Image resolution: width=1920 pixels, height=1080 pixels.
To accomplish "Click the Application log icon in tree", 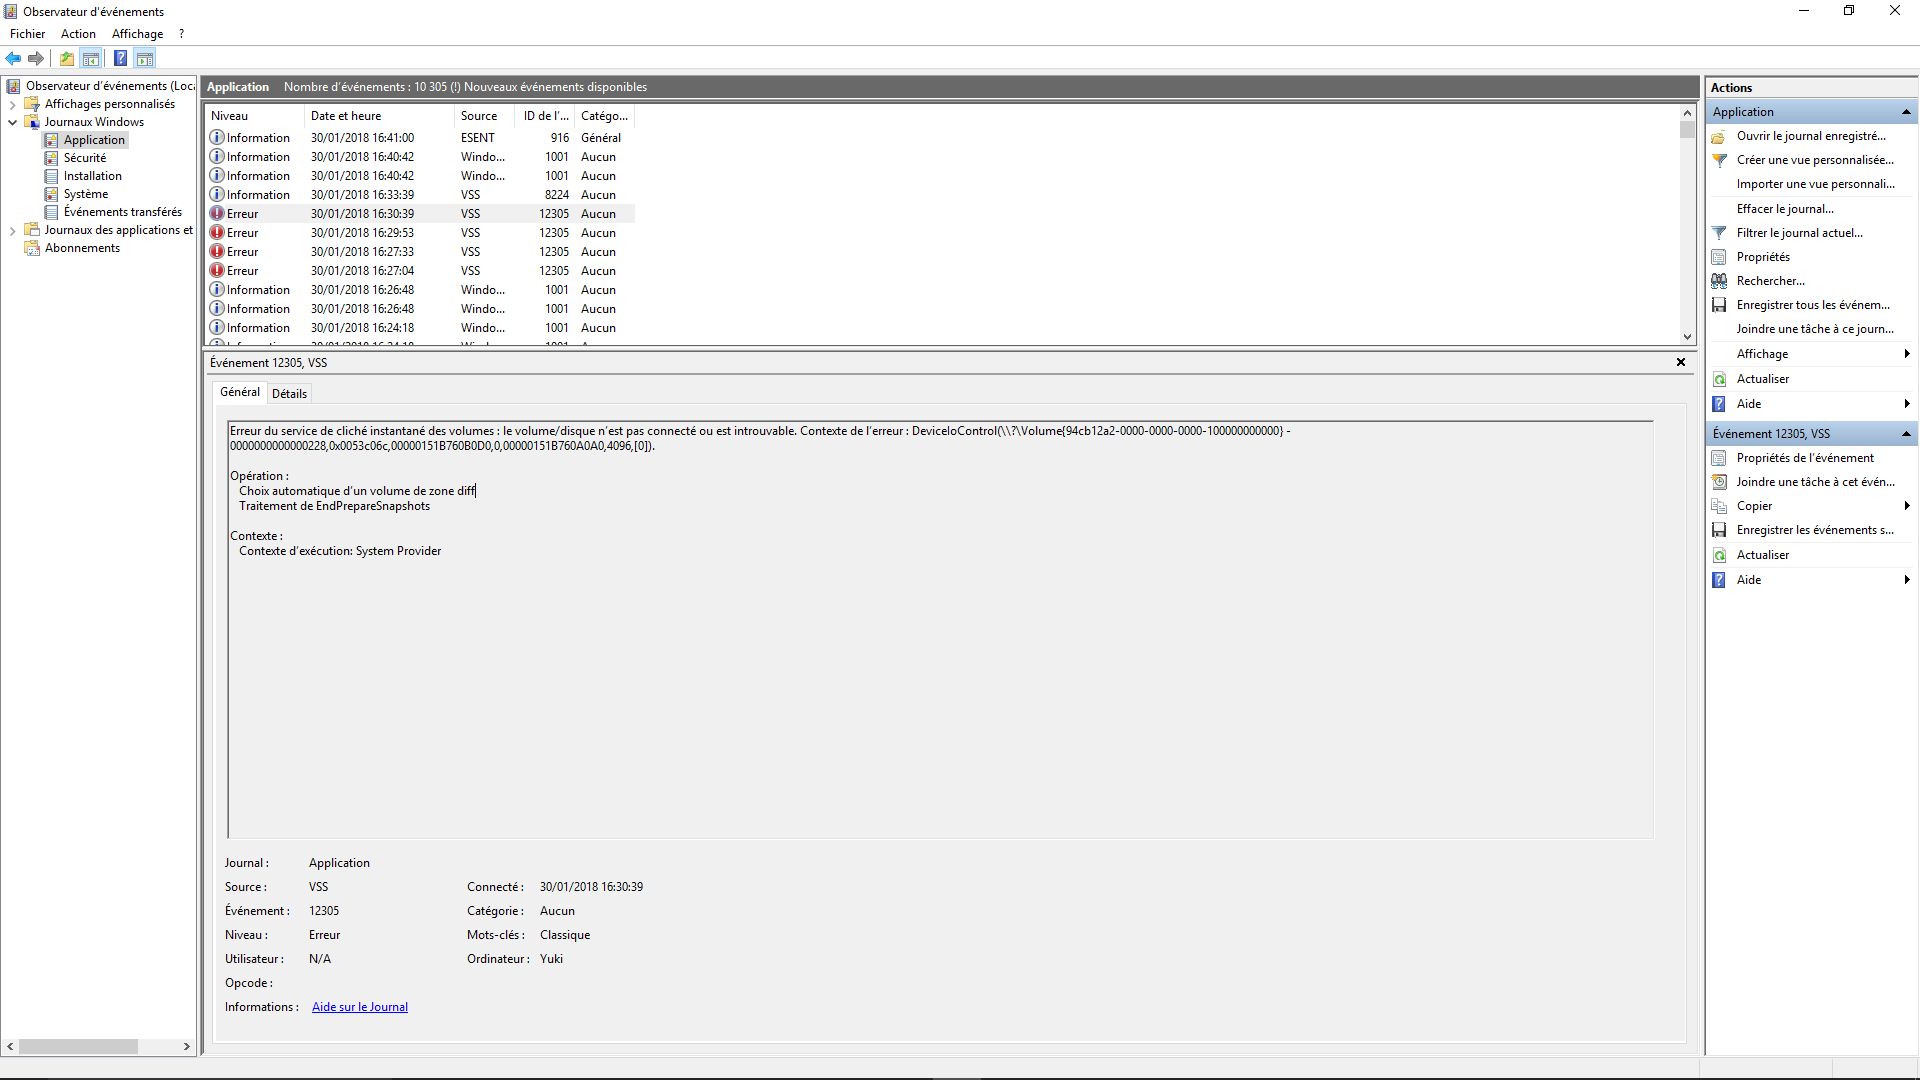I will pos(52,140).
